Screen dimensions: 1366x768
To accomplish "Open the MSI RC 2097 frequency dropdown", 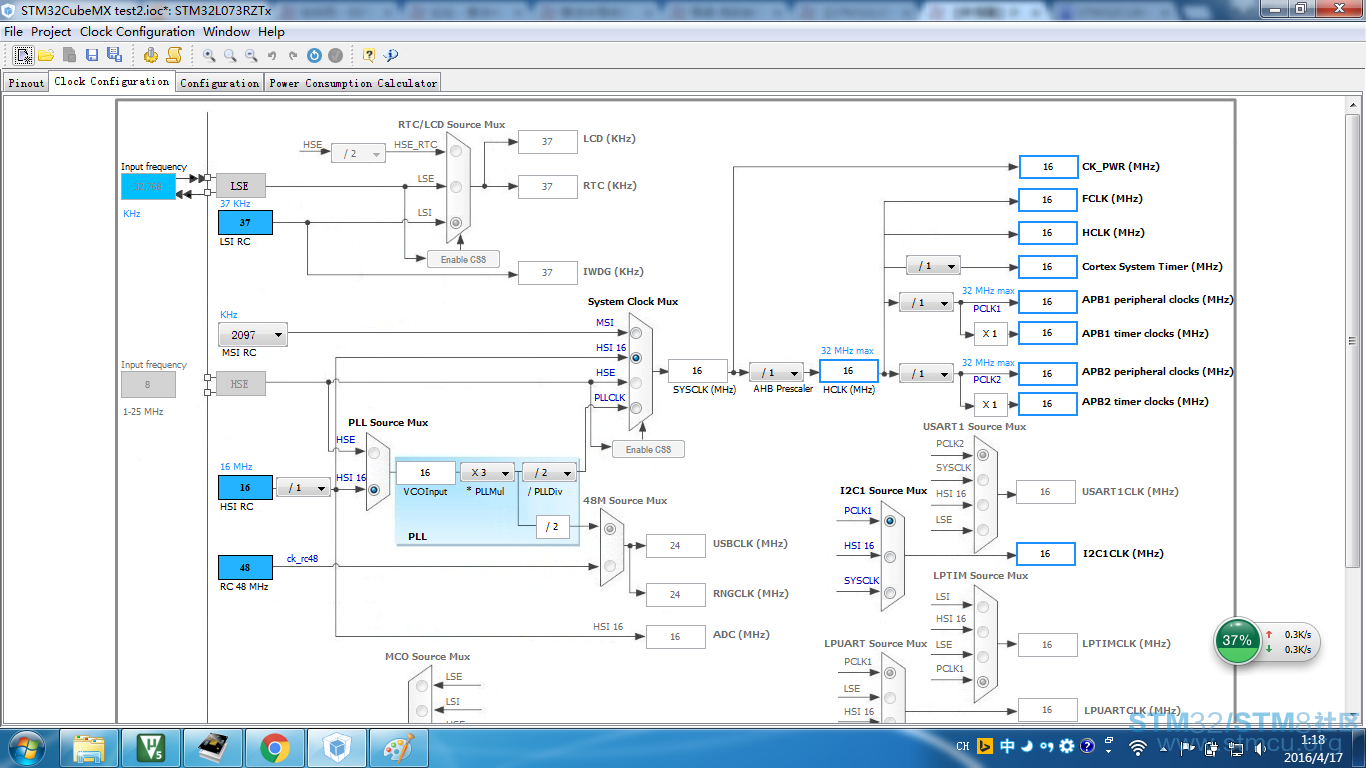I will tap(253, 335).
